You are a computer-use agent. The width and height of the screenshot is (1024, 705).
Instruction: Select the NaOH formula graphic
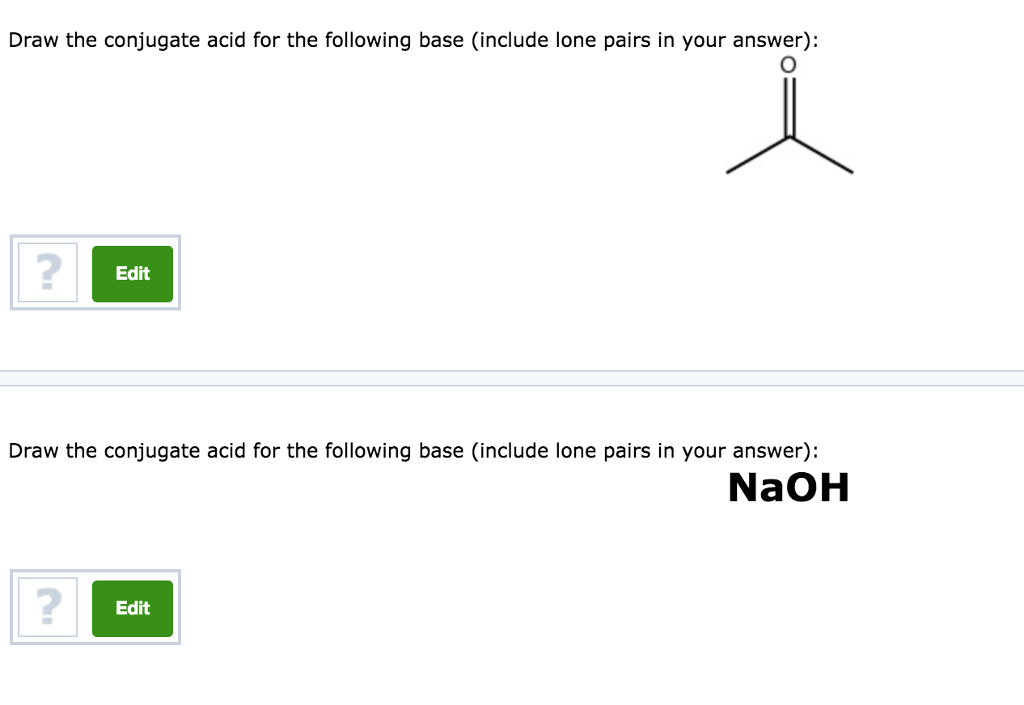(x=789, y=488)
